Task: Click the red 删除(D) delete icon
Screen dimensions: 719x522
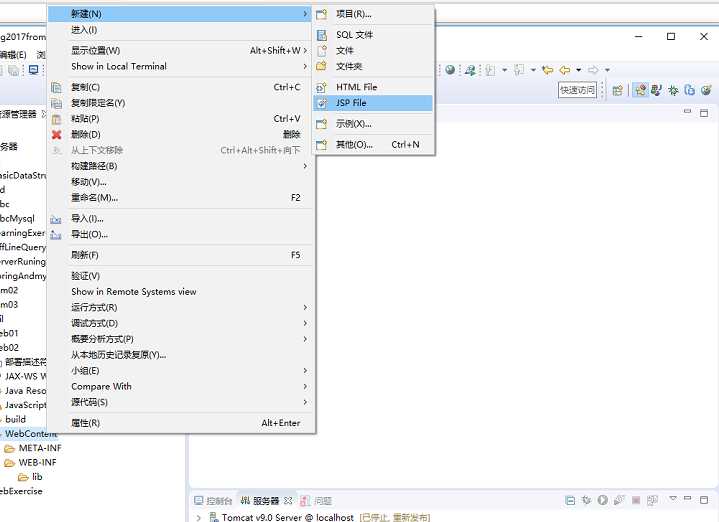Action: click(56, 135)
